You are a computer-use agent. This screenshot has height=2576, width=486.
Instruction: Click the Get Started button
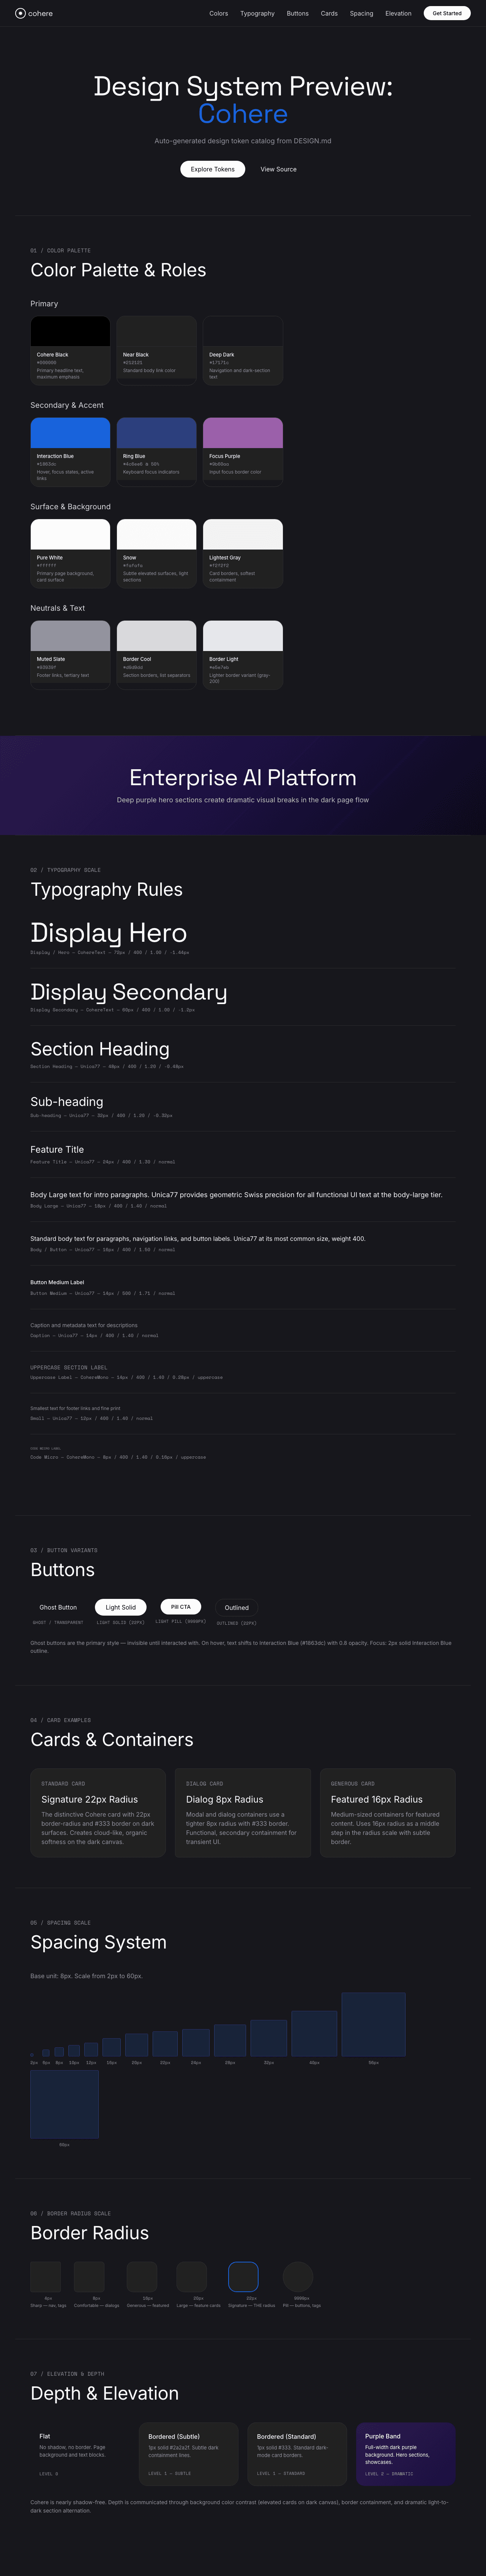tap(446, 13)
